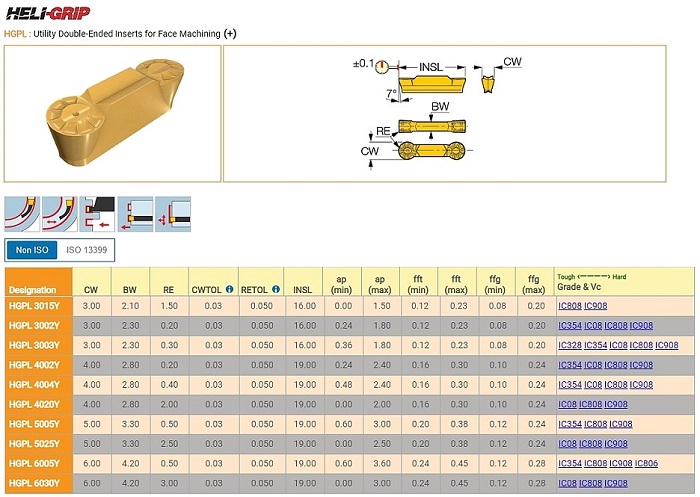This screenshot has height=497, width=700.
Task: Select designation HGPL 6030Y
Action: [x=34, y=483]
